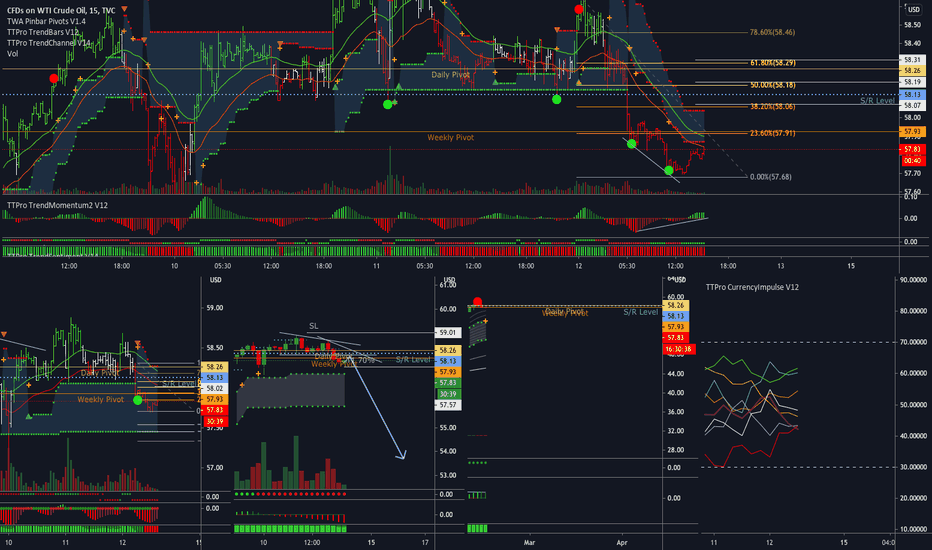
Task: Click the 61.80%(58.29) Fibonacci label
Action: click(773, 62)
